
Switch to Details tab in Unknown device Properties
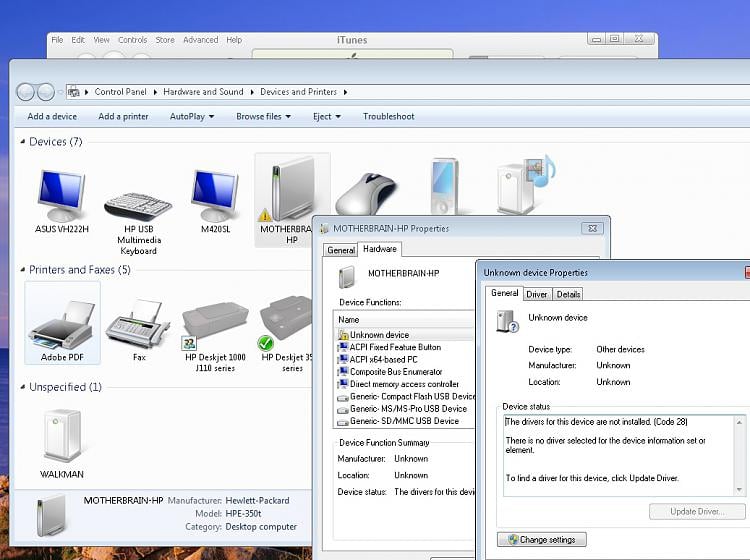point(568,294)
